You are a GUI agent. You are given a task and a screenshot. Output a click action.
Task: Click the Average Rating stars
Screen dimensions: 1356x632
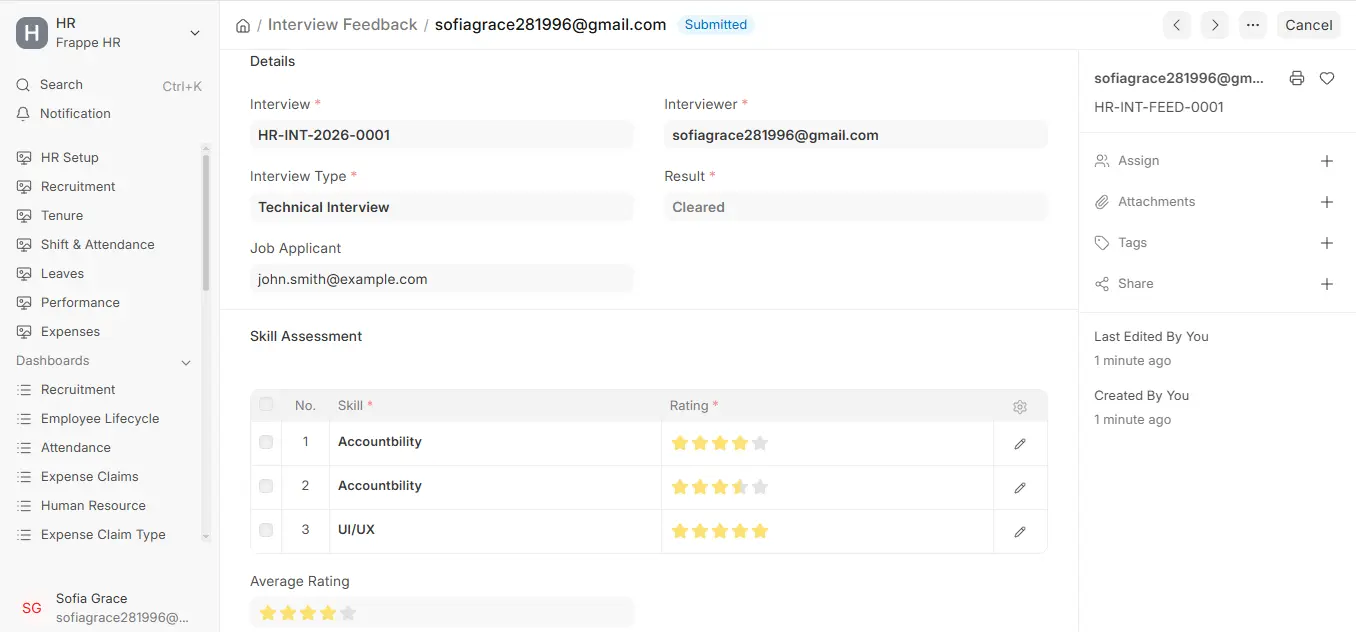click(x=307, y=613)
